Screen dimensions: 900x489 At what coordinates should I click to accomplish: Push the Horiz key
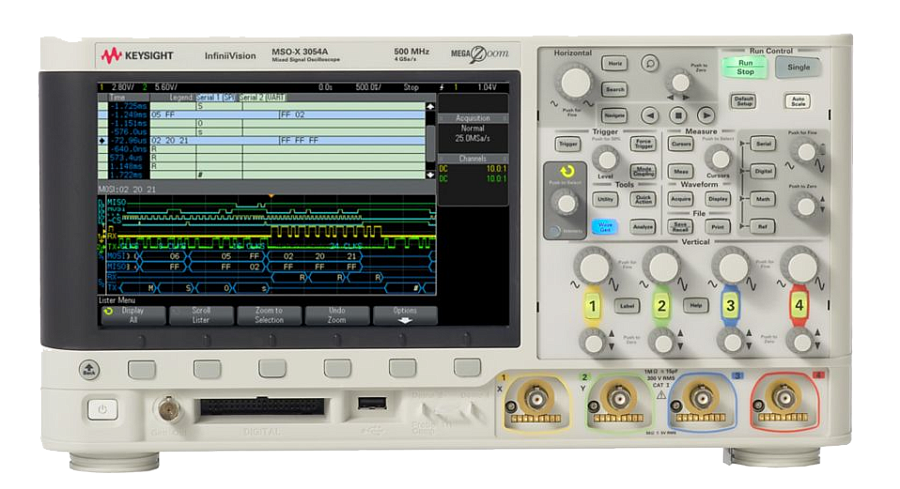(x=614, y=64)
